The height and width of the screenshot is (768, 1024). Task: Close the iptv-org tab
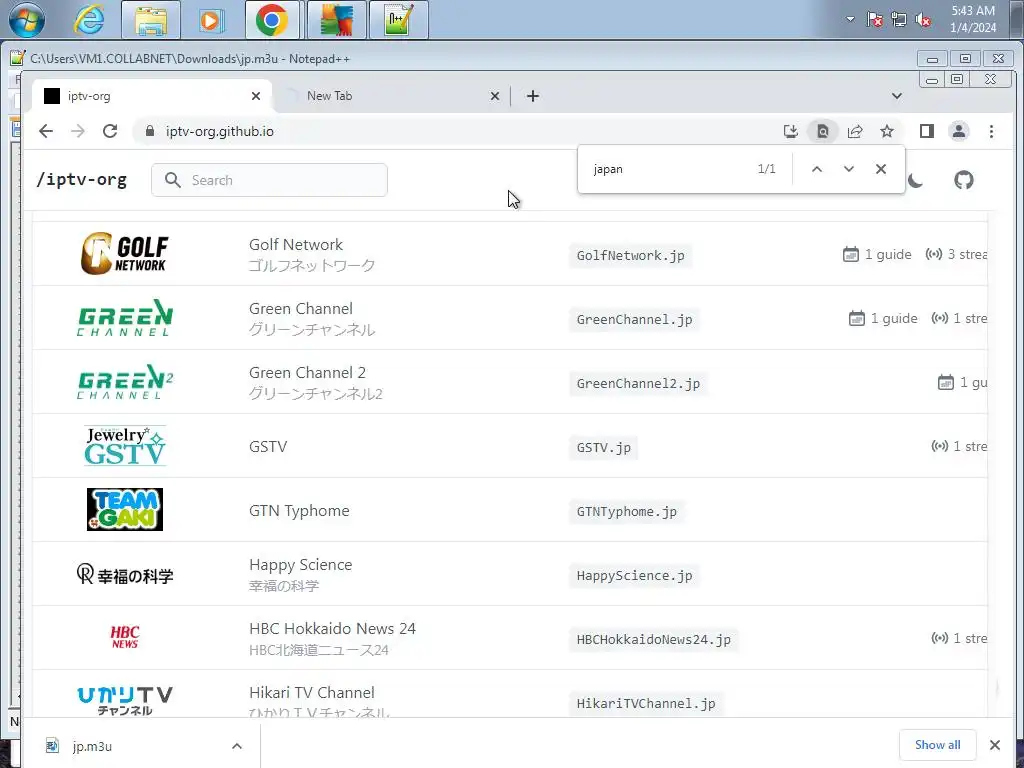coord(256,96)
